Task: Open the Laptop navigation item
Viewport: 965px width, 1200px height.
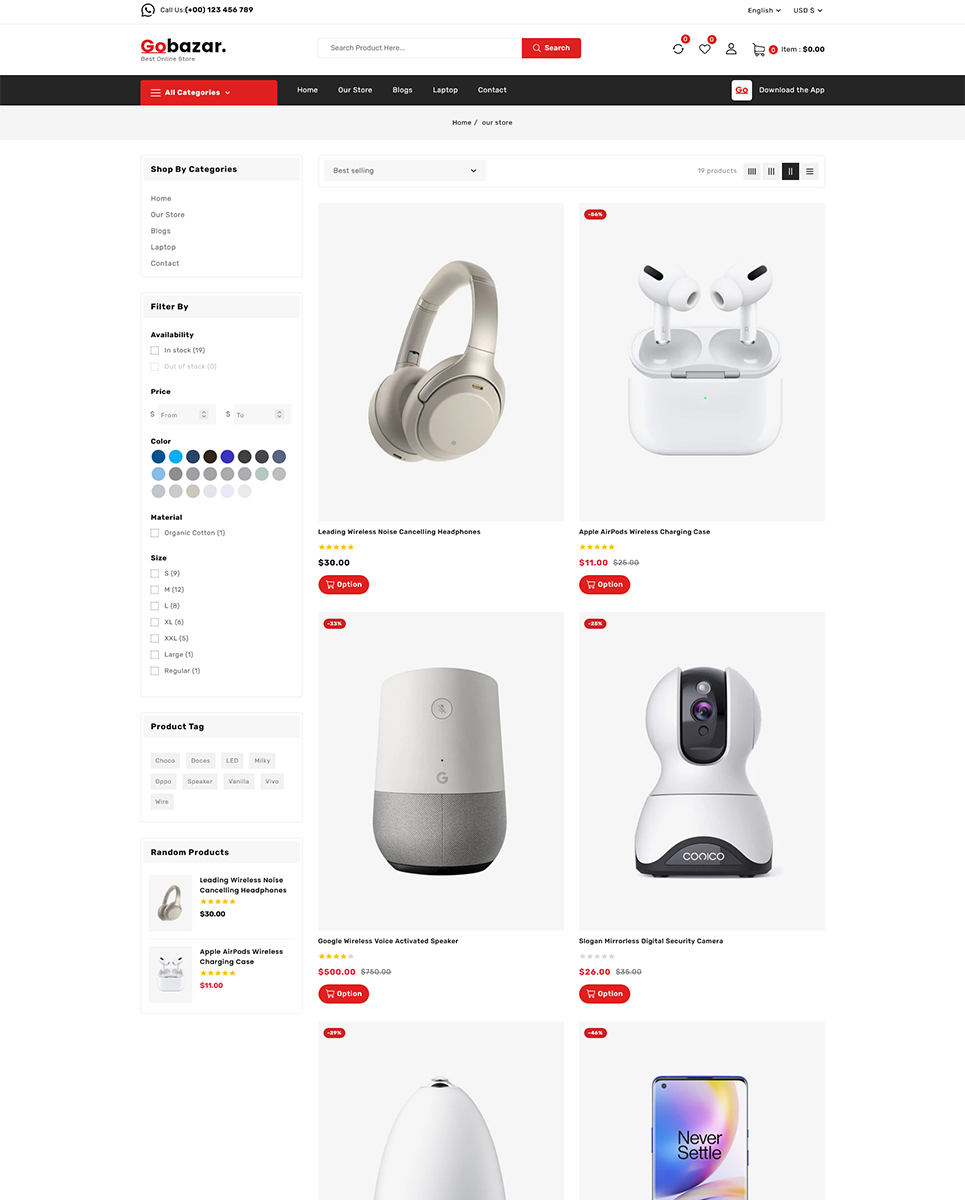Action: pos(445,90)
